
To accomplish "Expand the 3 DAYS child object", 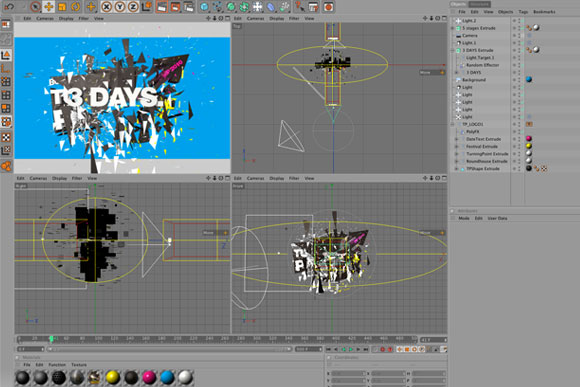I will pyautogui.click(x=456, y=73).
